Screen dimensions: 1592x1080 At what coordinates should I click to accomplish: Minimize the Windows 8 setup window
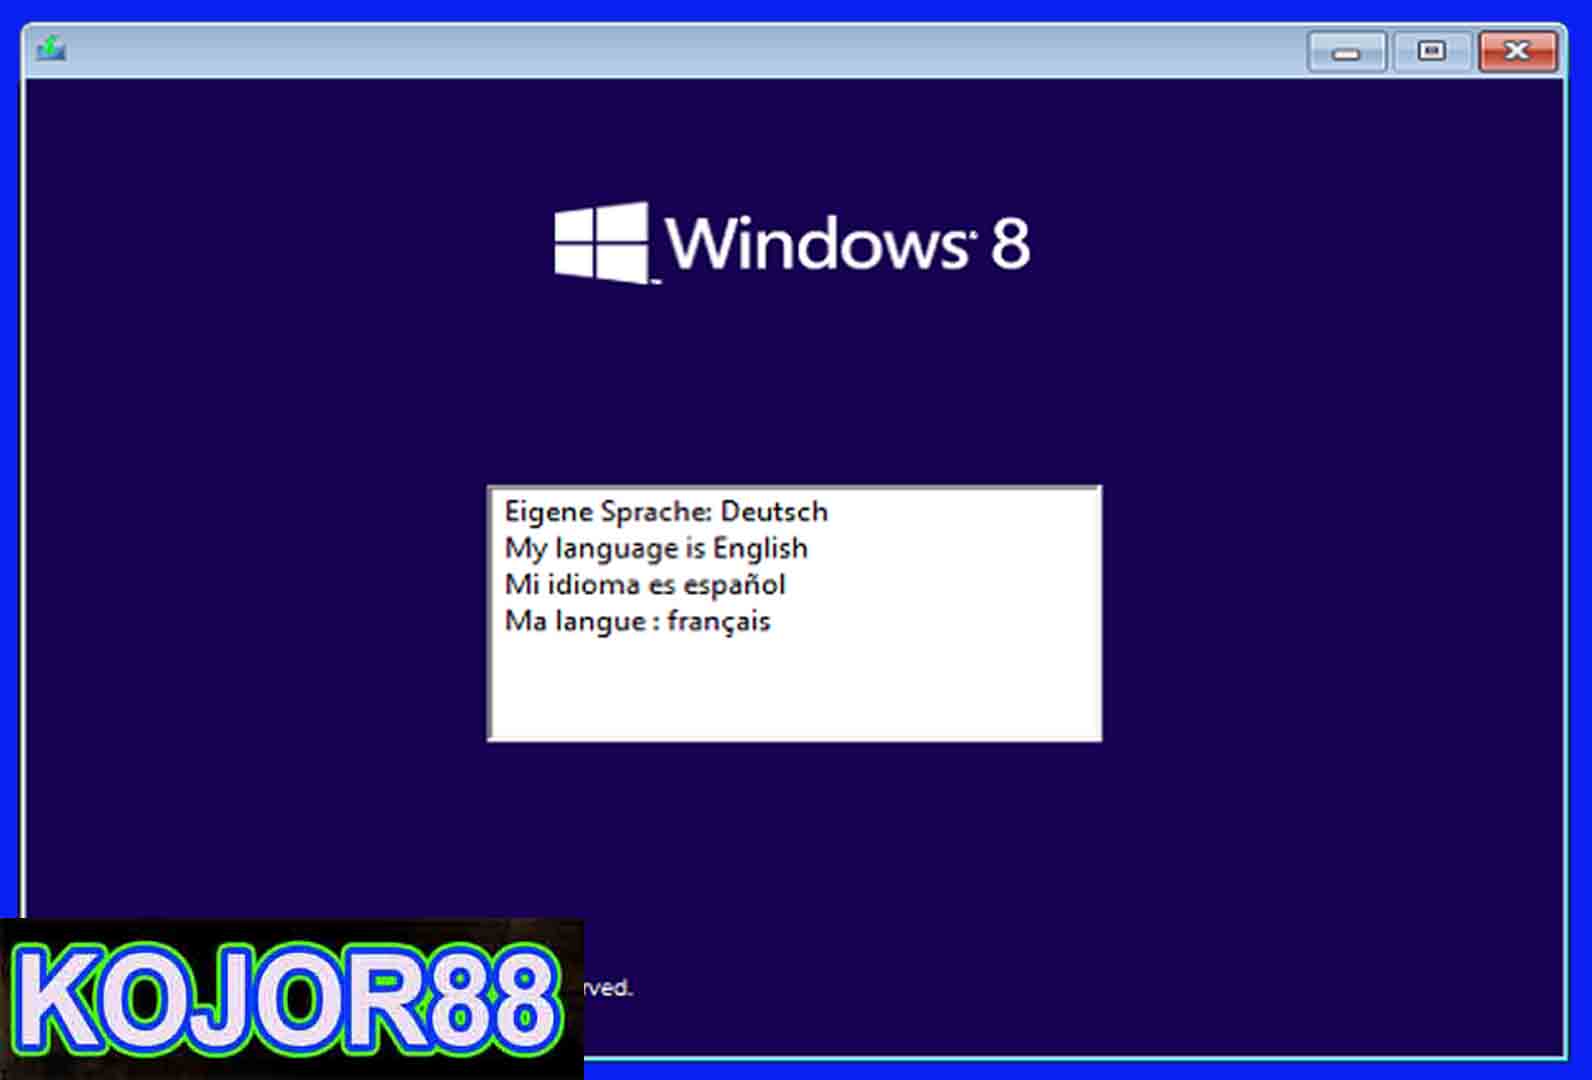(1346, 51)
